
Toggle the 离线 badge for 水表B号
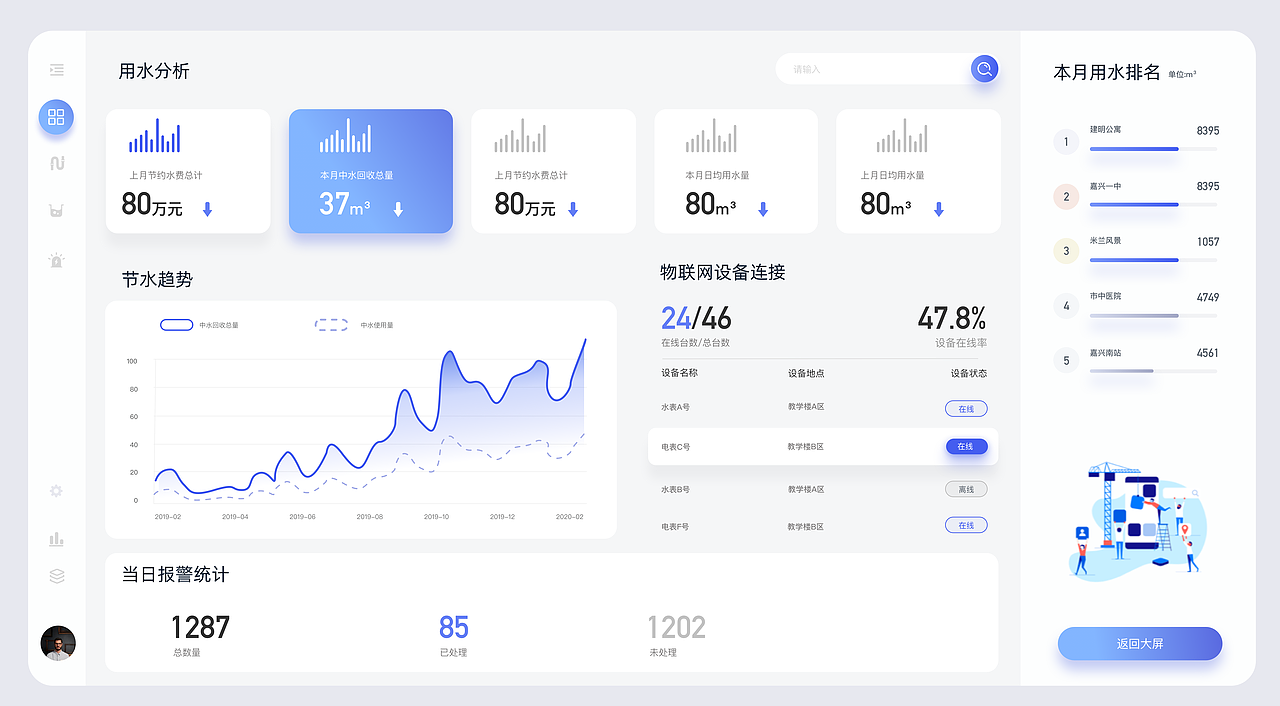point(966,489)
